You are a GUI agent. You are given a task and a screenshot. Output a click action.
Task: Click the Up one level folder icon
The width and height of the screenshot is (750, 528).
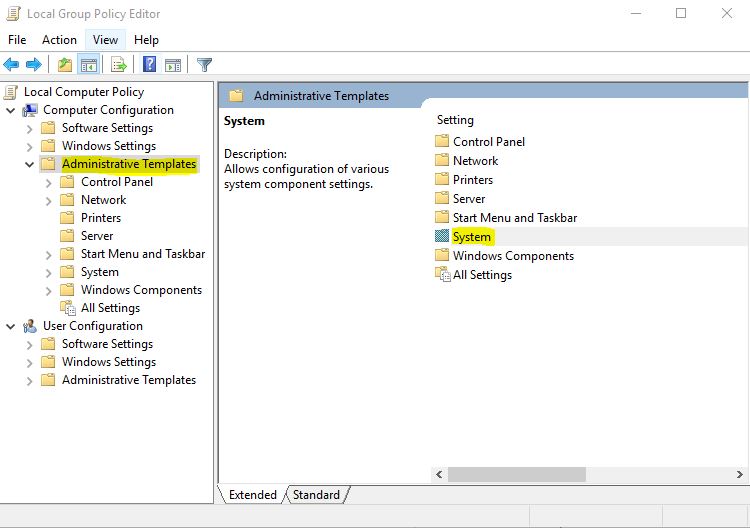pos(65,64)
